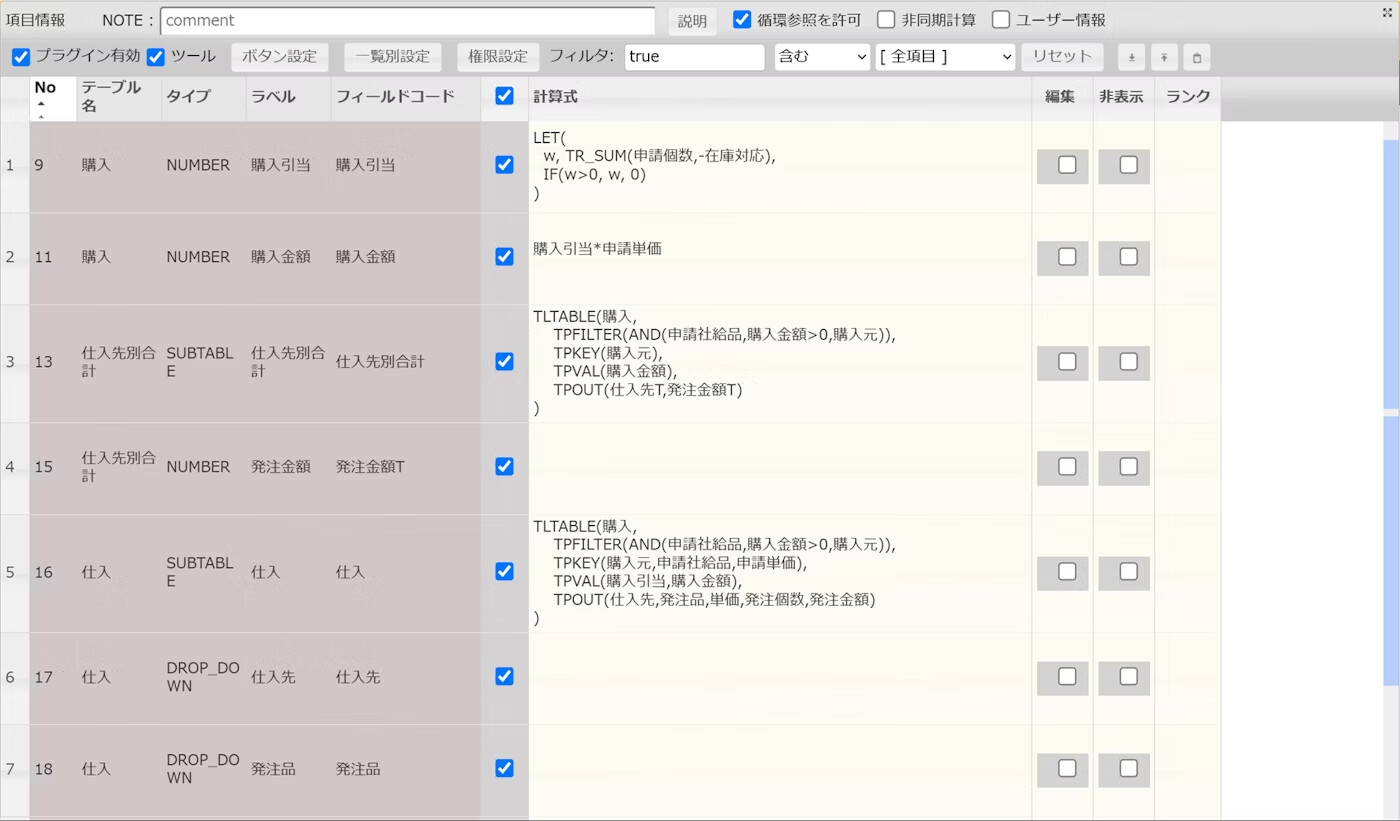Toggle the select-all checkbox in the table header

click(x=505, y=96)
